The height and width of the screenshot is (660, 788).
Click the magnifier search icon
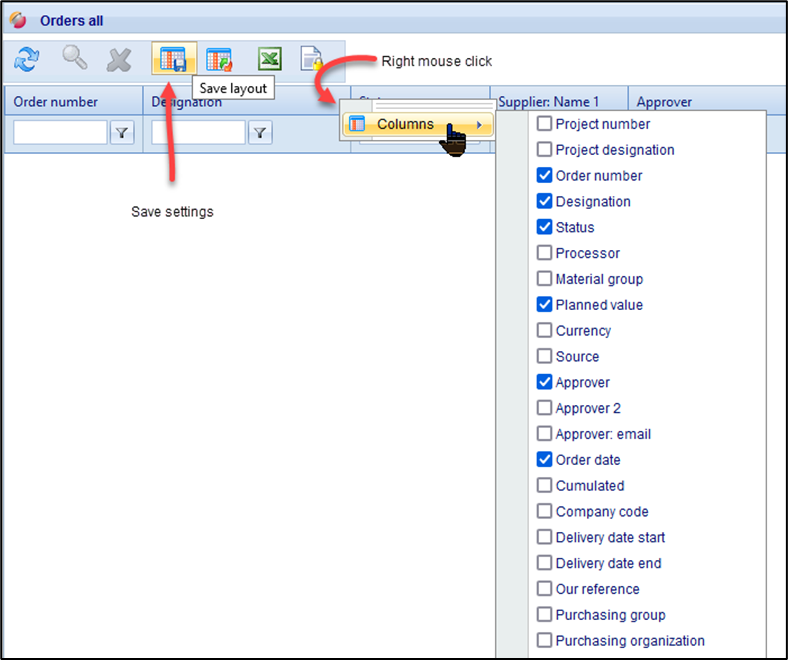74,59
